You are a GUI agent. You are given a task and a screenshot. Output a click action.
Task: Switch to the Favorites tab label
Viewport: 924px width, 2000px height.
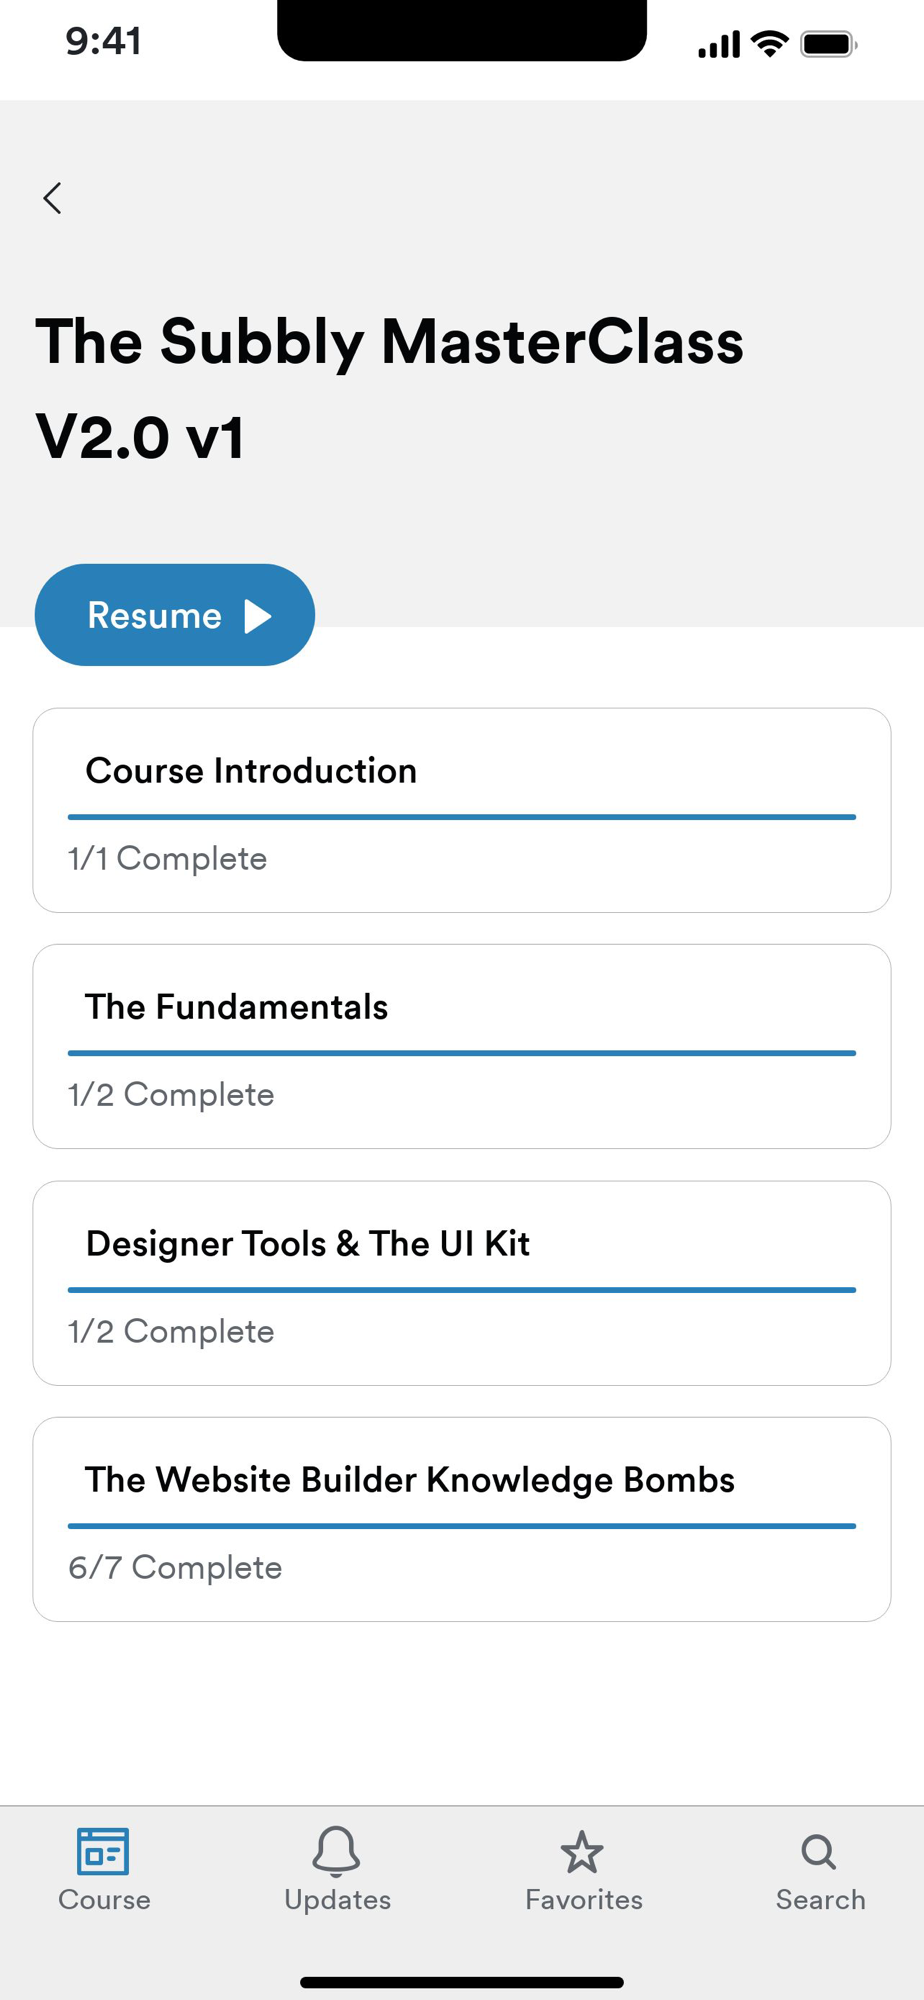(x=584, y=1900)
